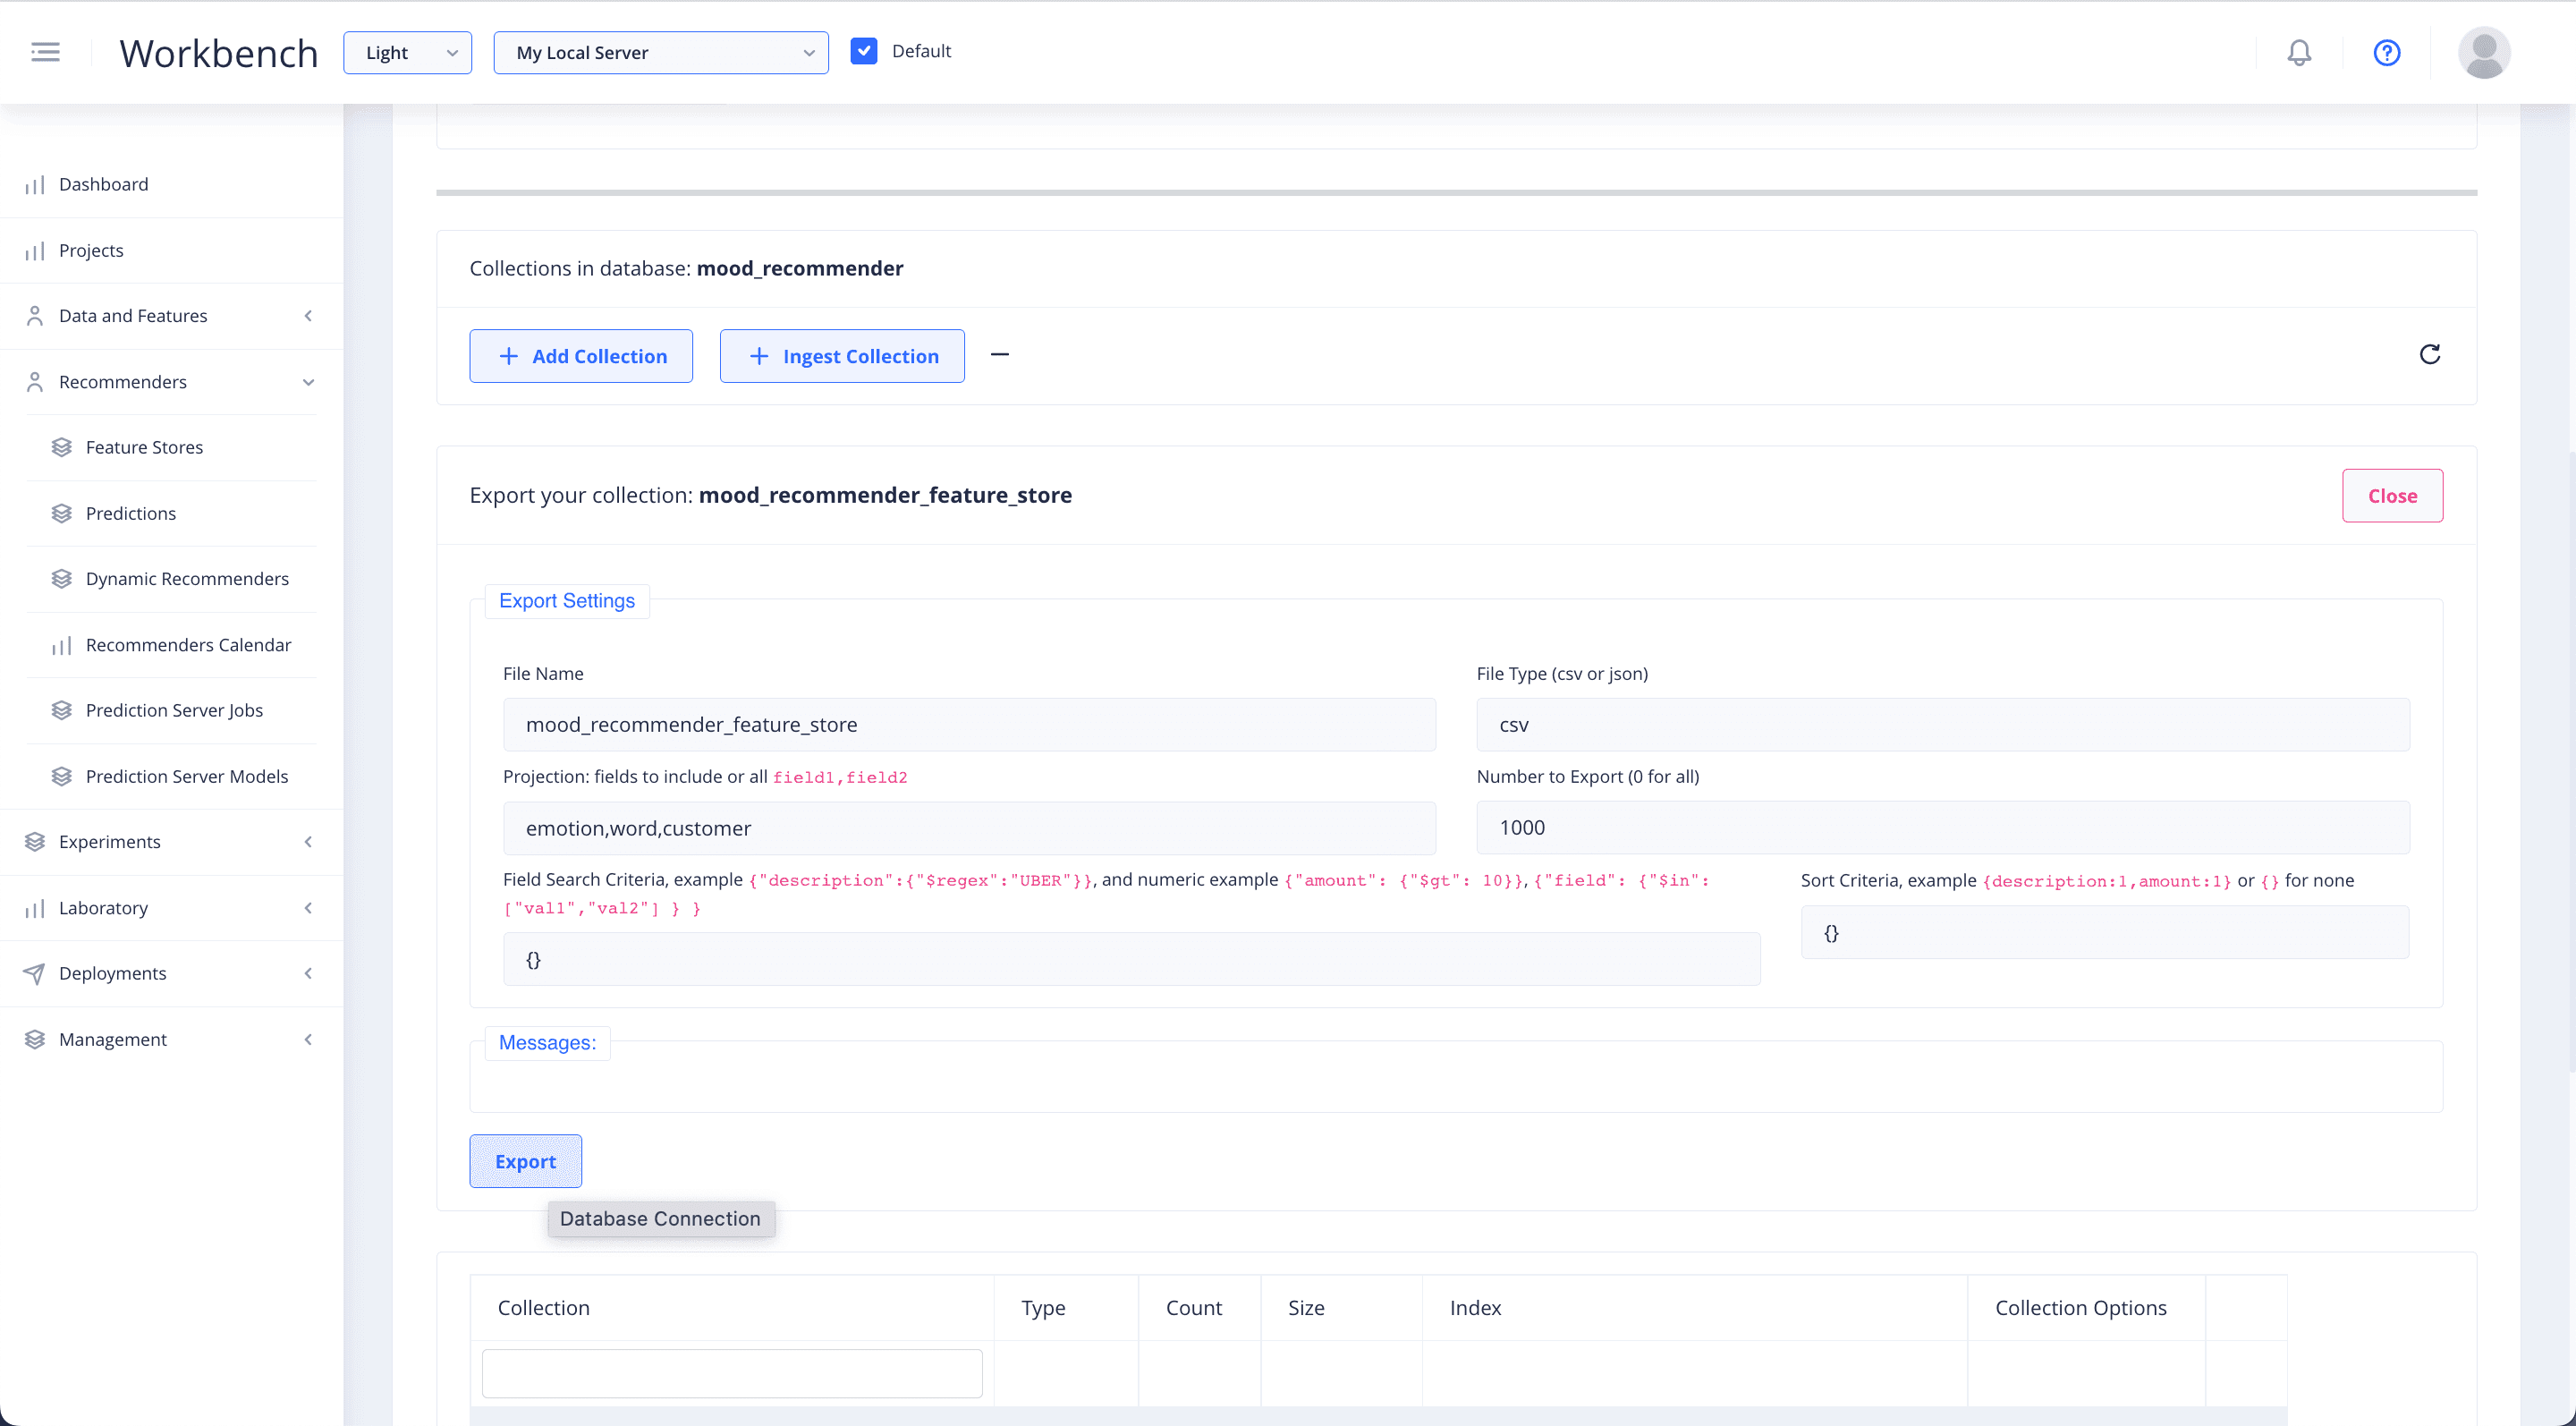Screen dimensions: 2576x1426
Task: Click the Ingest Collection button
Action: (x=843, y=356)
